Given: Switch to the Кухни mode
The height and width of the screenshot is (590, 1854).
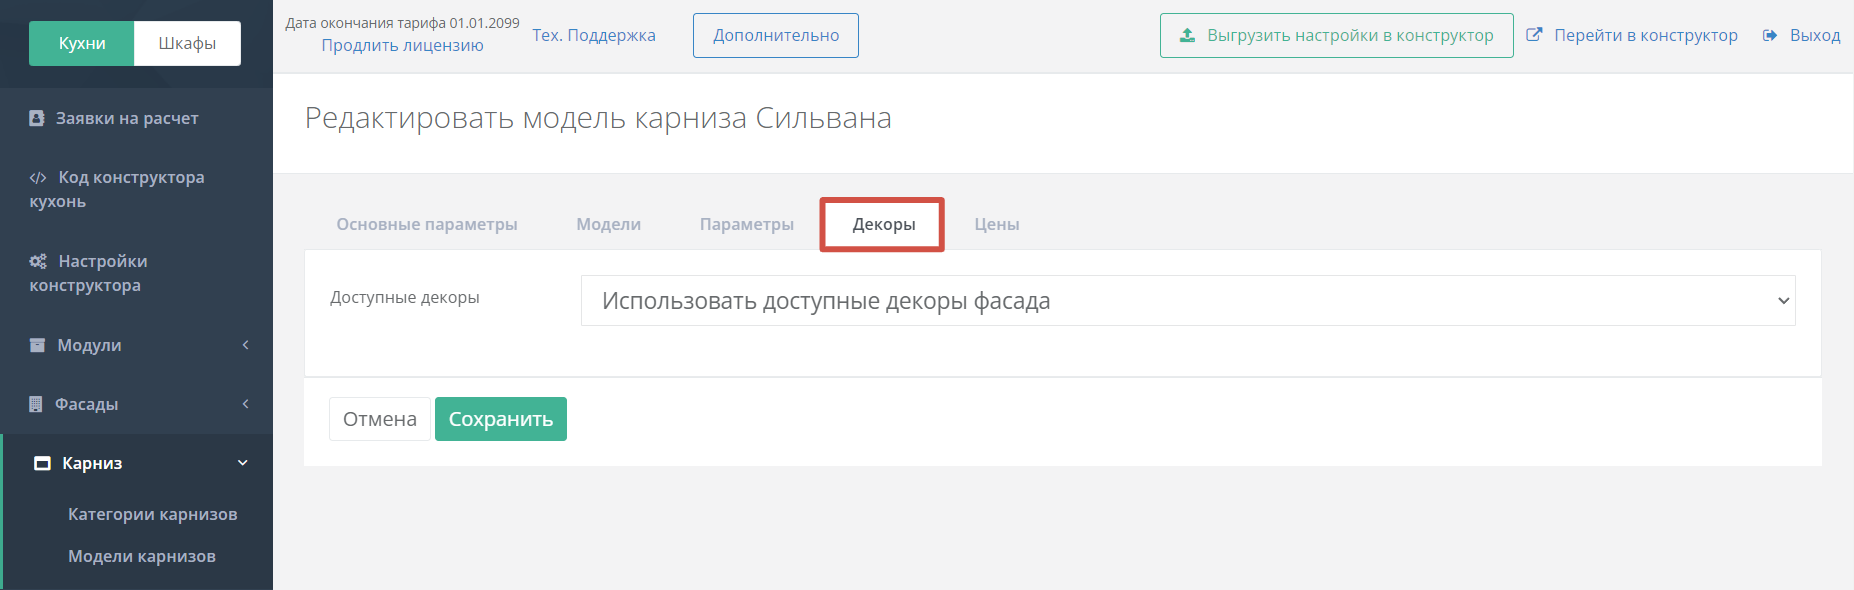Looking at the screenshot, I should coord(82,43).
